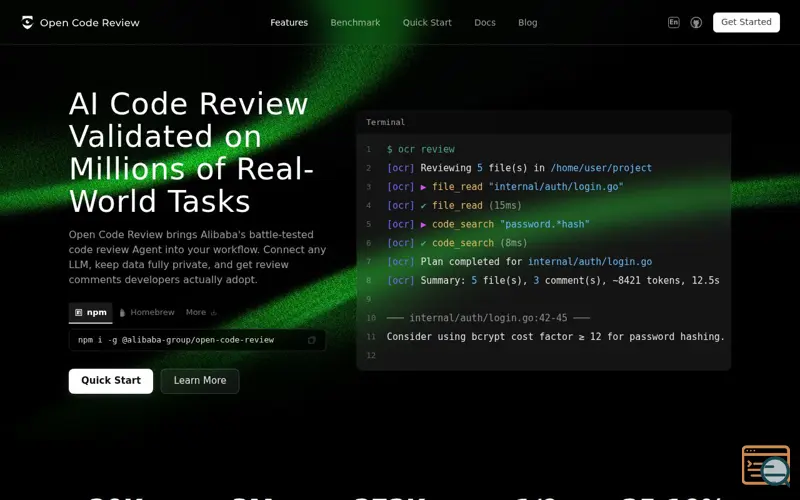Click the white Quick Start hero button

pos(111,381)
